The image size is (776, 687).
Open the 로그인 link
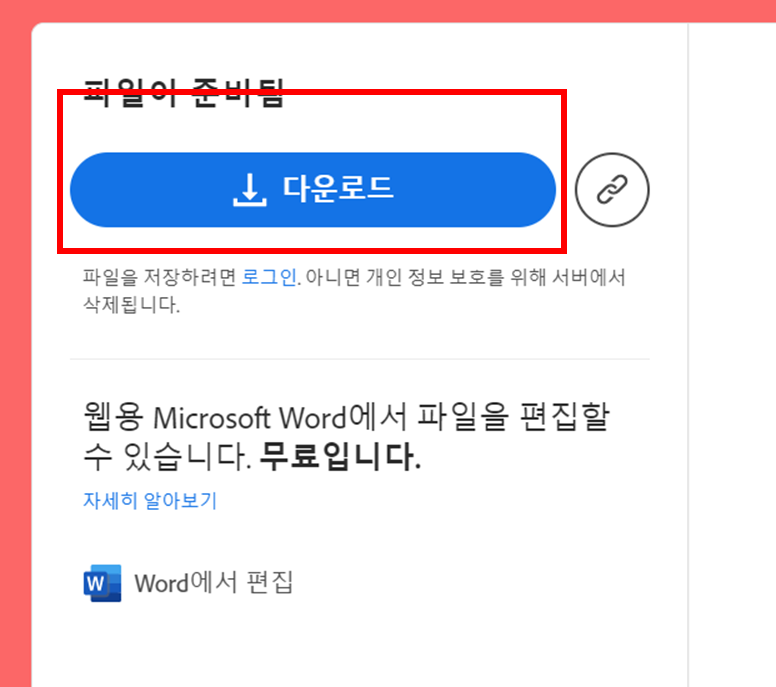click(269, 277)
